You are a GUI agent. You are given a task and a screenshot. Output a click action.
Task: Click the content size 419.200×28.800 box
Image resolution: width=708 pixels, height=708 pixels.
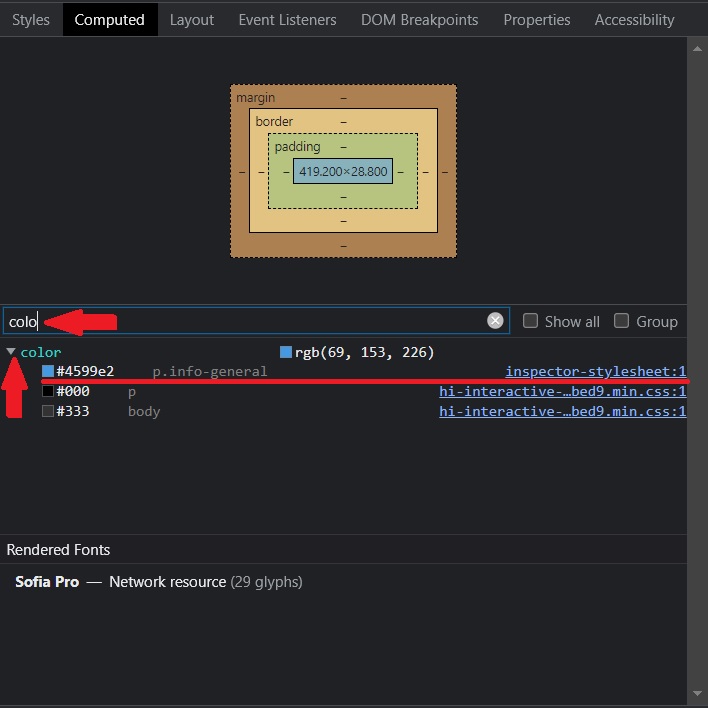[x=343, y=171]
